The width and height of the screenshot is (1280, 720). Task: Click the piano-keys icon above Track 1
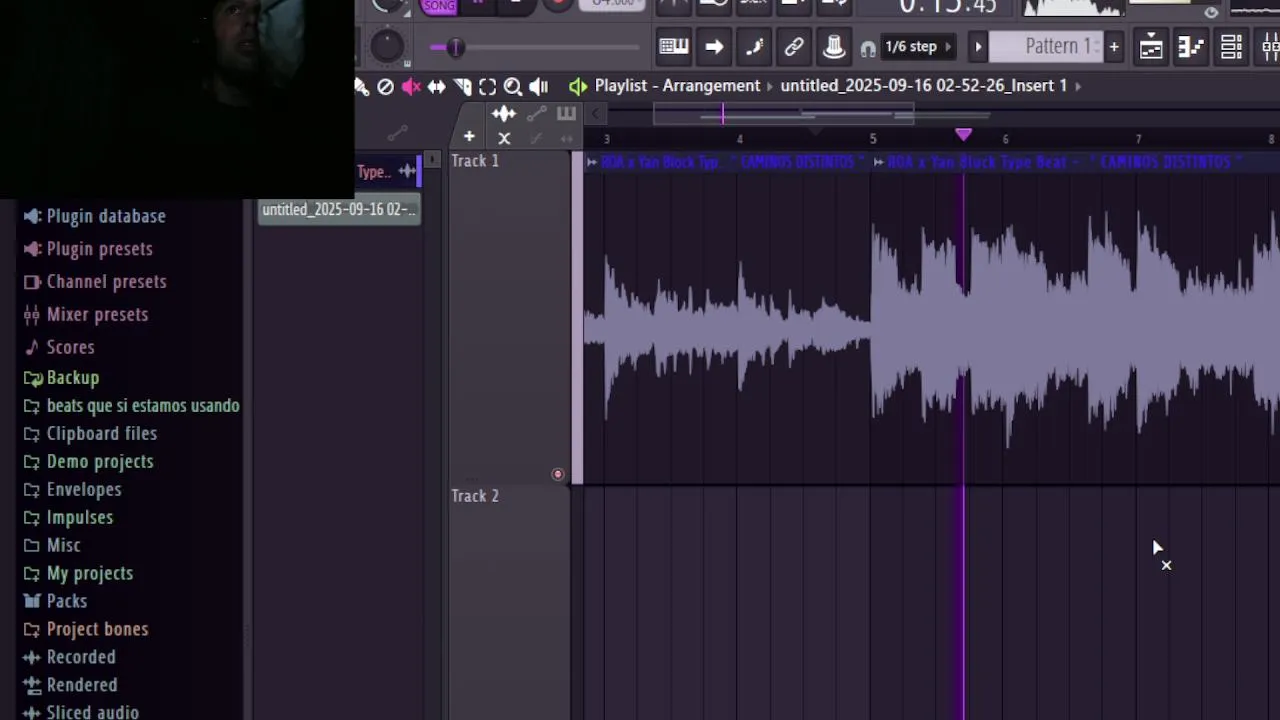566,114
